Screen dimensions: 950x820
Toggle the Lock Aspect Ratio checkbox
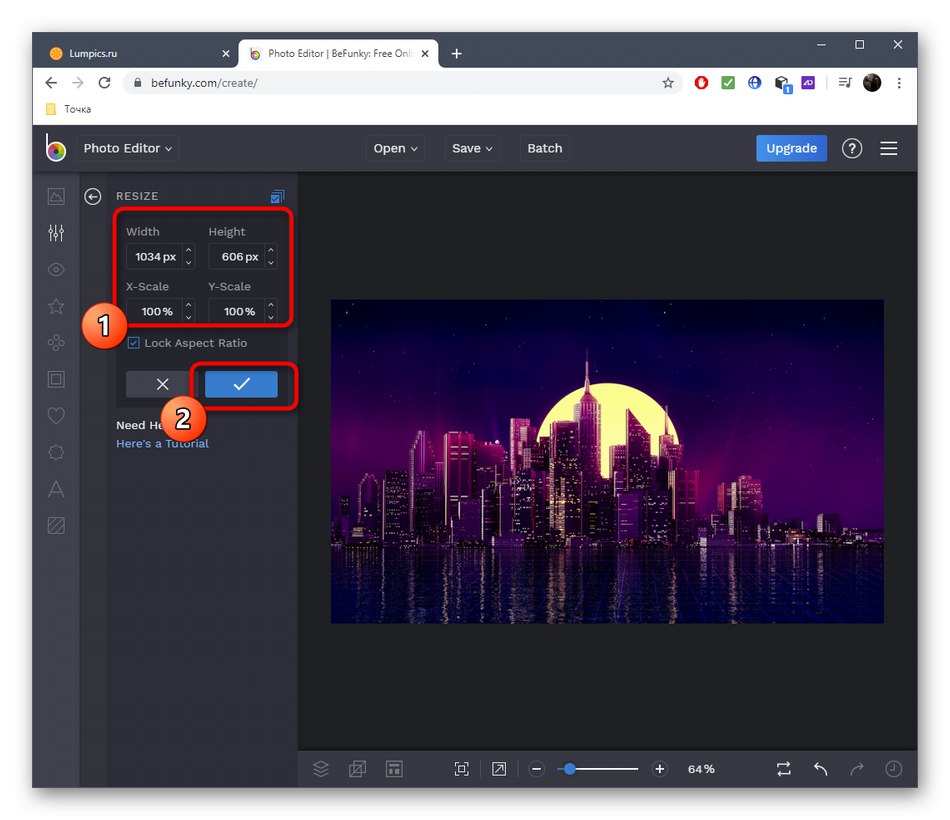click(134, 343)
